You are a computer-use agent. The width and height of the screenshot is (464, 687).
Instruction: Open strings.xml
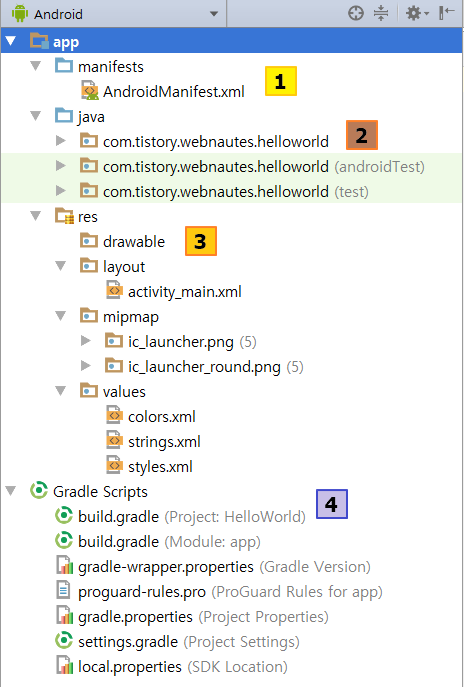164,442
